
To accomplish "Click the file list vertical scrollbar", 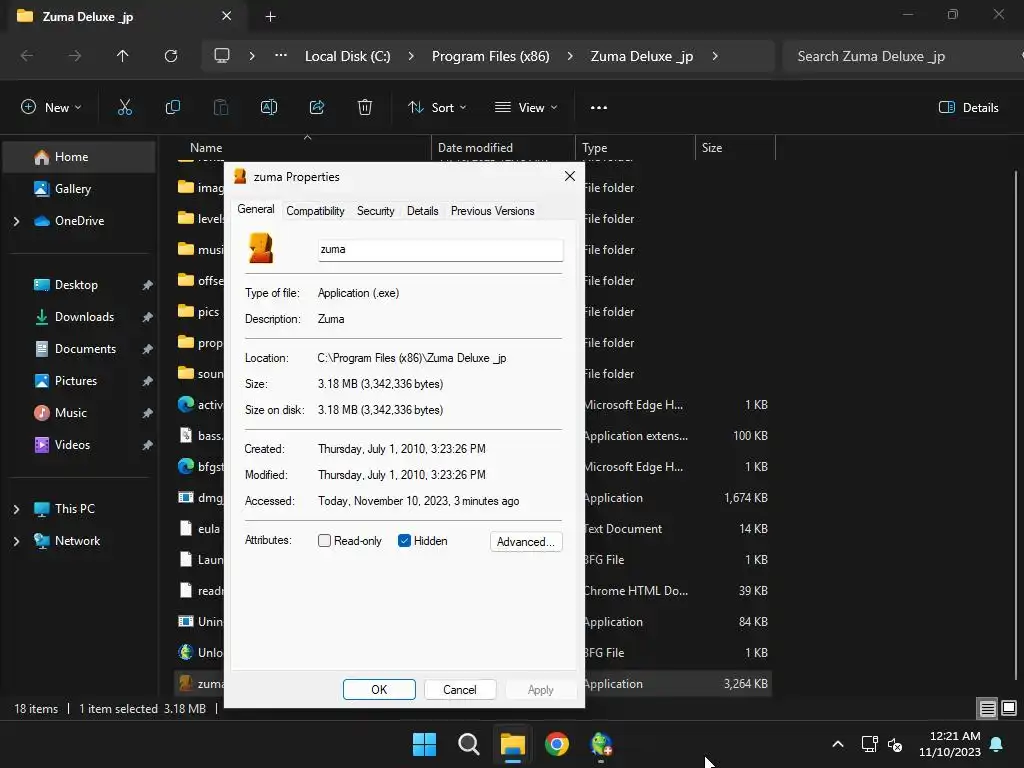I will [x=1016, y=424].
